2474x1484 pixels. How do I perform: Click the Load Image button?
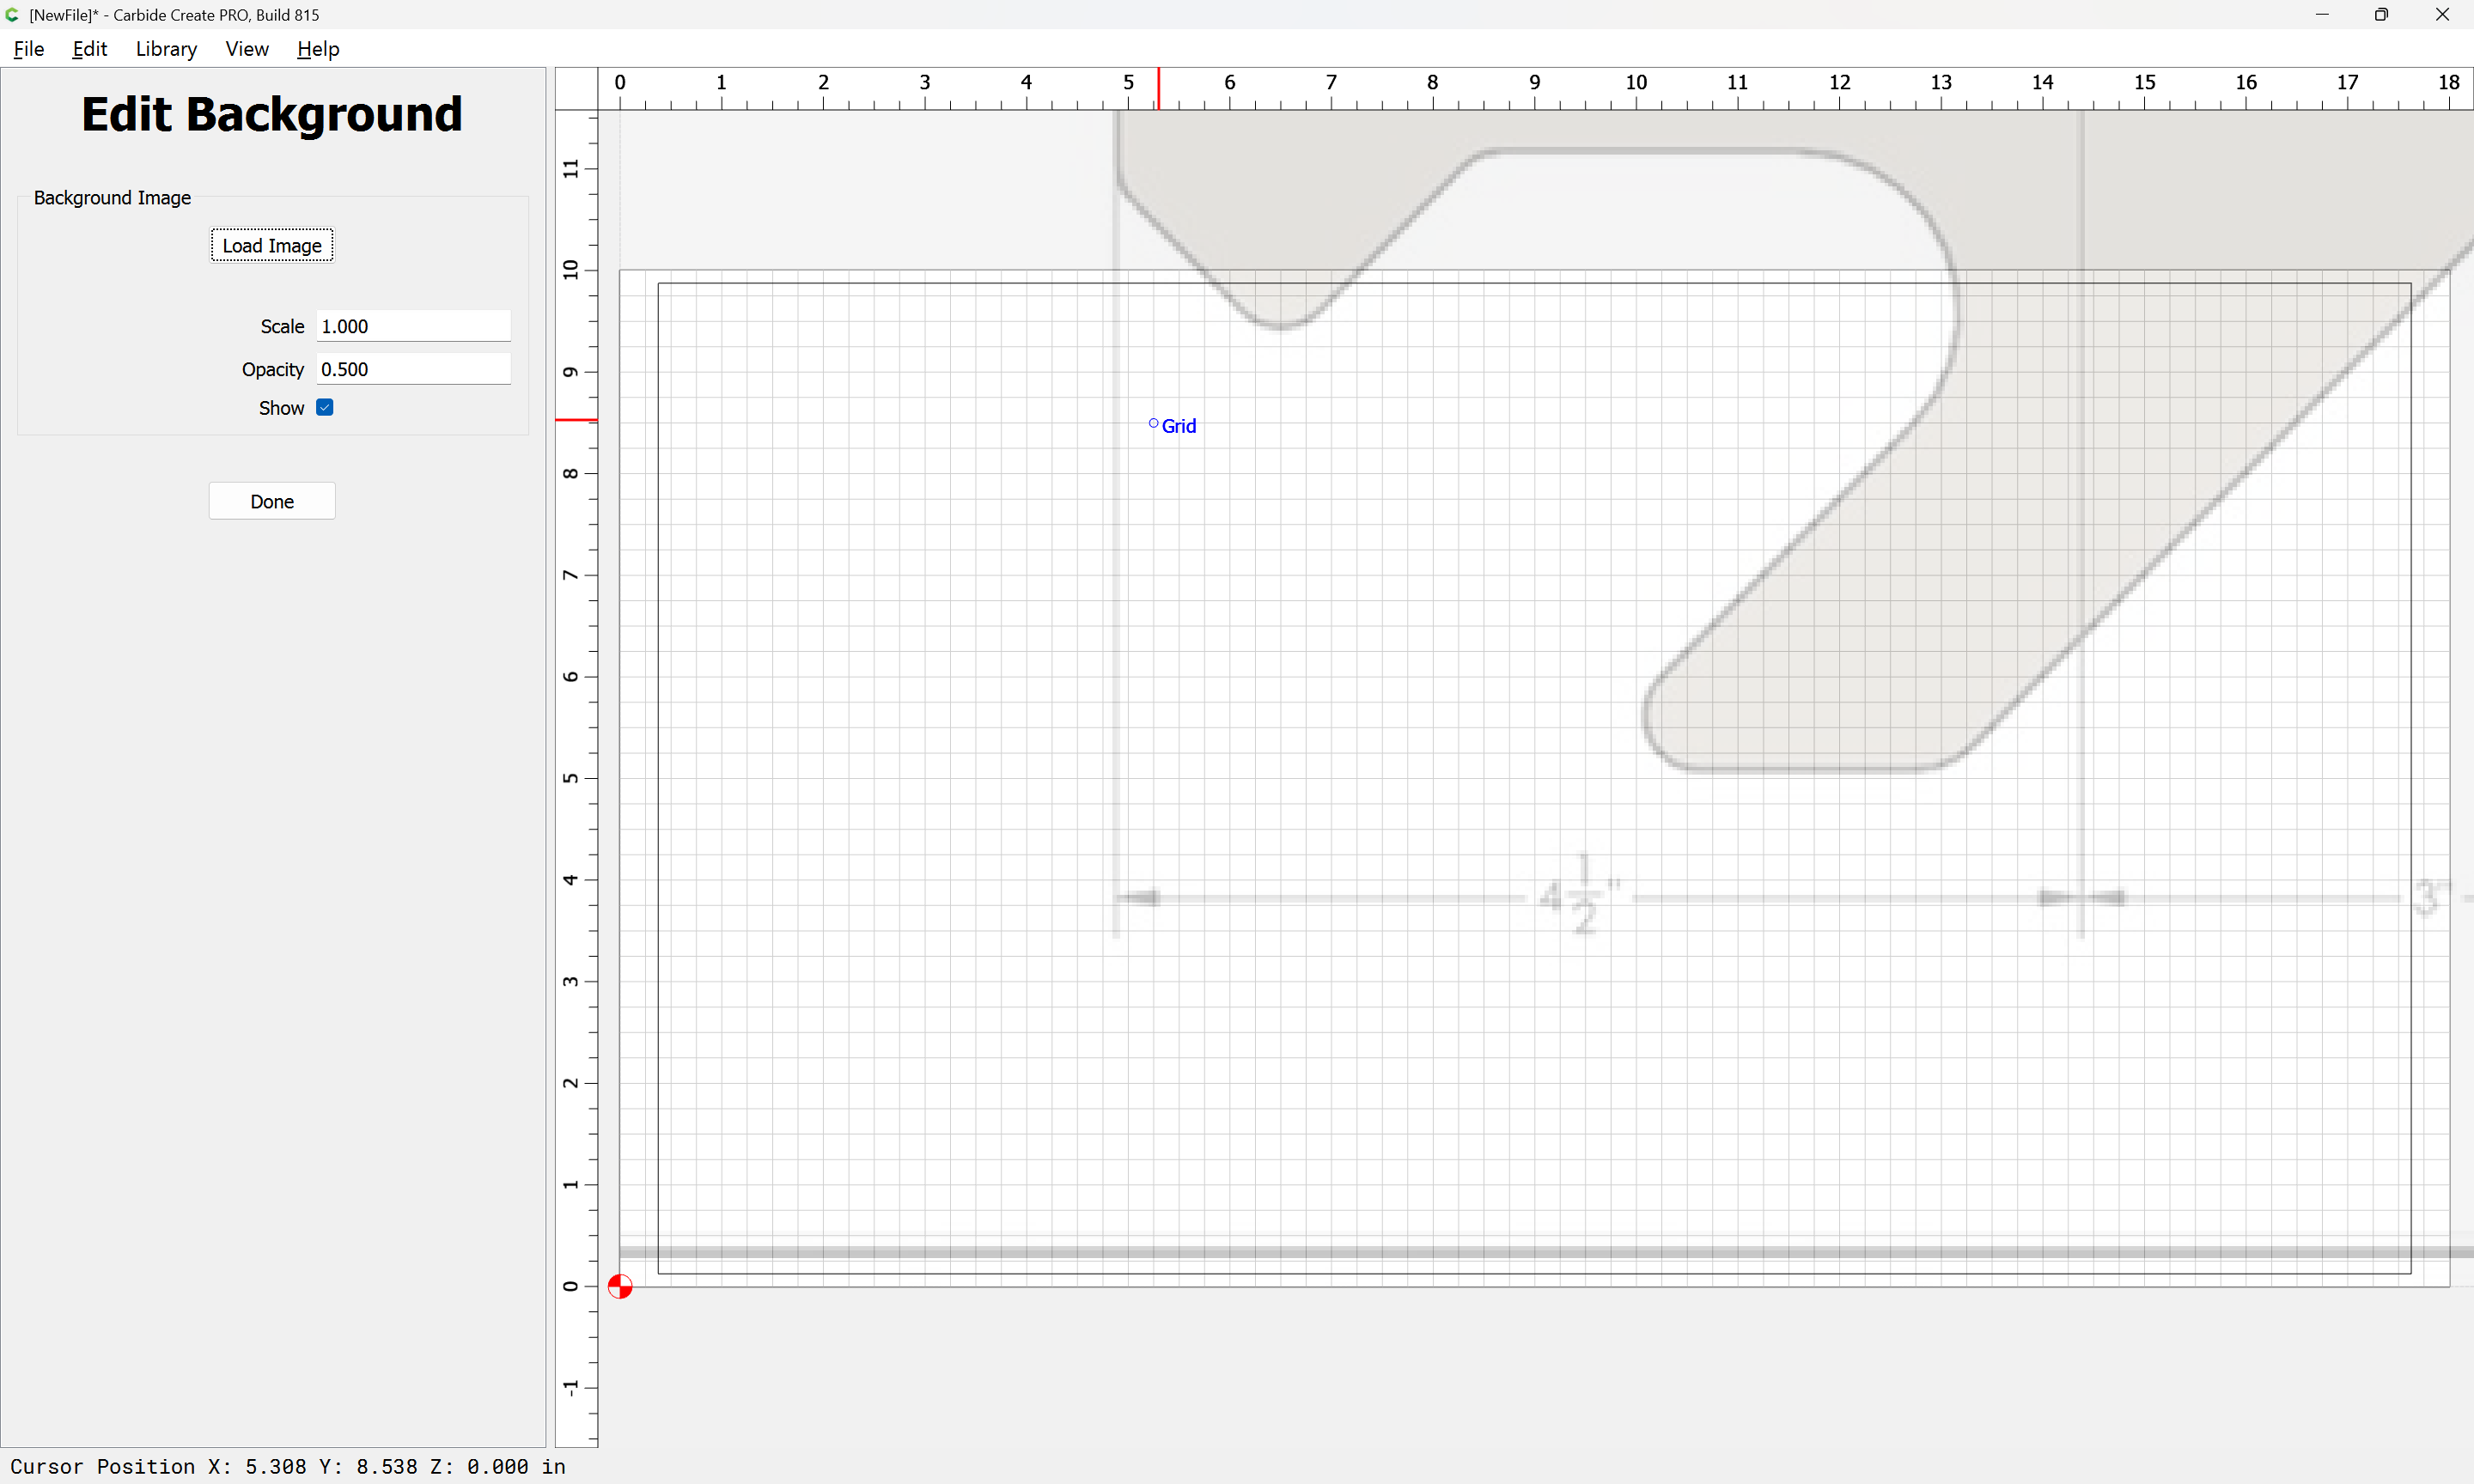point(272,245)
